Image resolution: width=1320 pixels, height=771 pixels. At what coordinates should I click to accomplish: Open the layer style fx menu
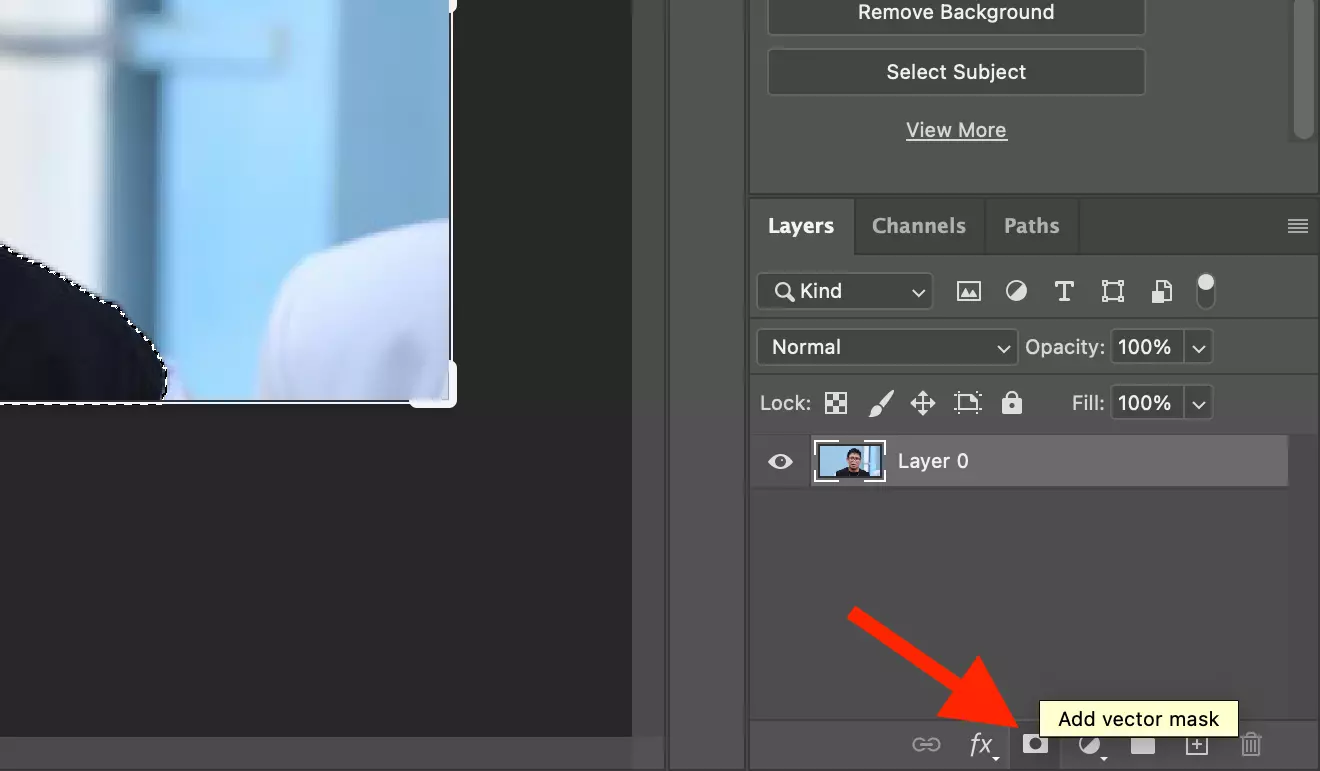tap(981, 744)
